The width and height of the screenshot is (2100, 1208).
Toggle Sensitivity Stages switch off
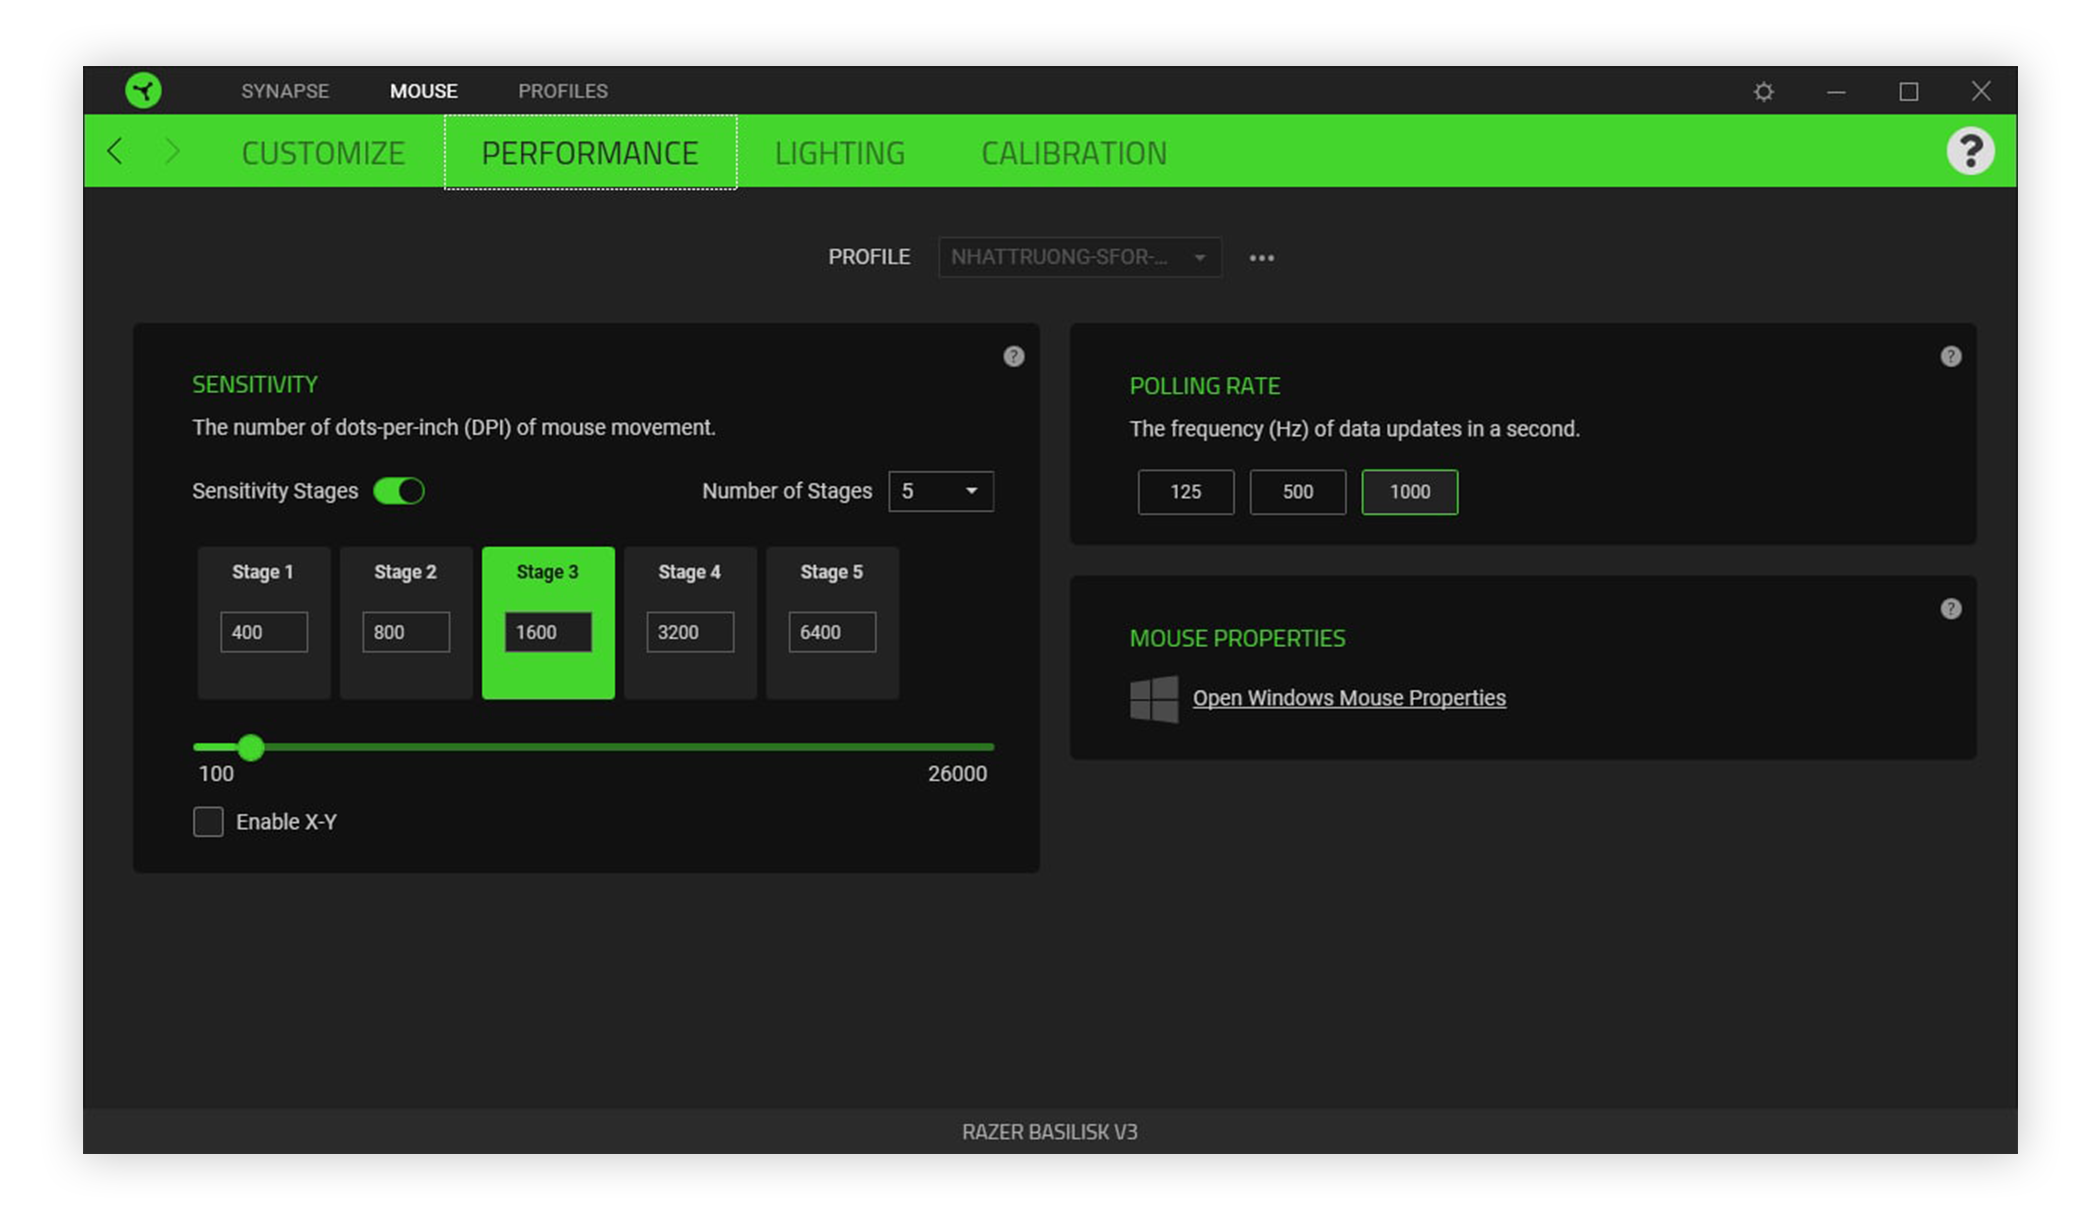pos(399,491)
